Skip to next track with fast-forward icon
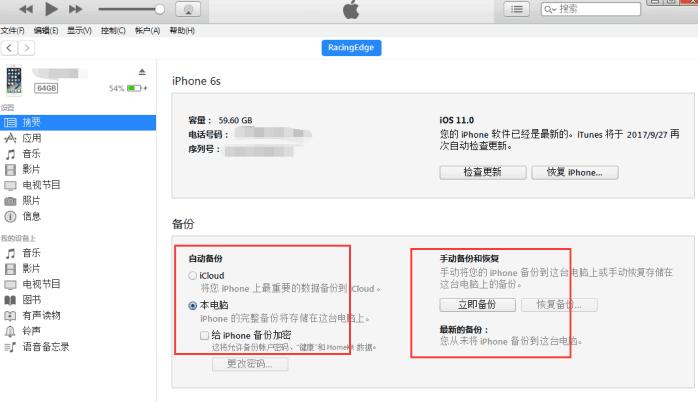Image resolution: width=698 pixels, height=402 pixels. 75,9
